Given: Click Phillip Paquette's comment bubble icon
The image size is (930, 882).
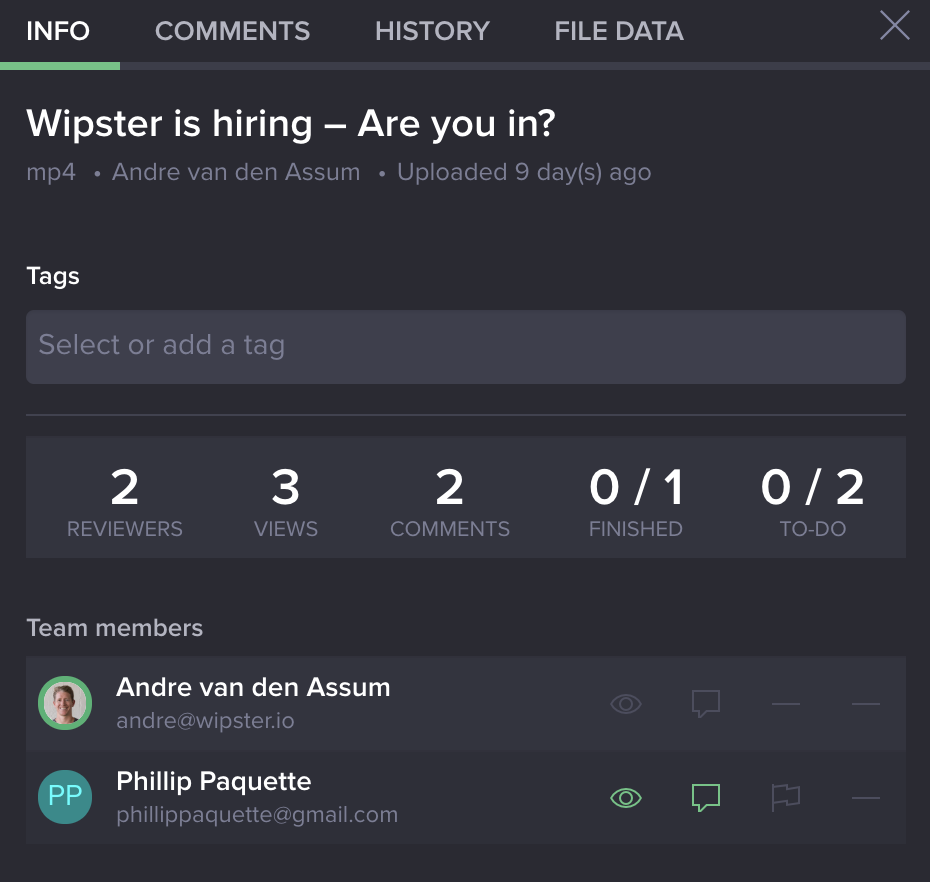Looking at the screenshot, I should (x=706, y=797).
